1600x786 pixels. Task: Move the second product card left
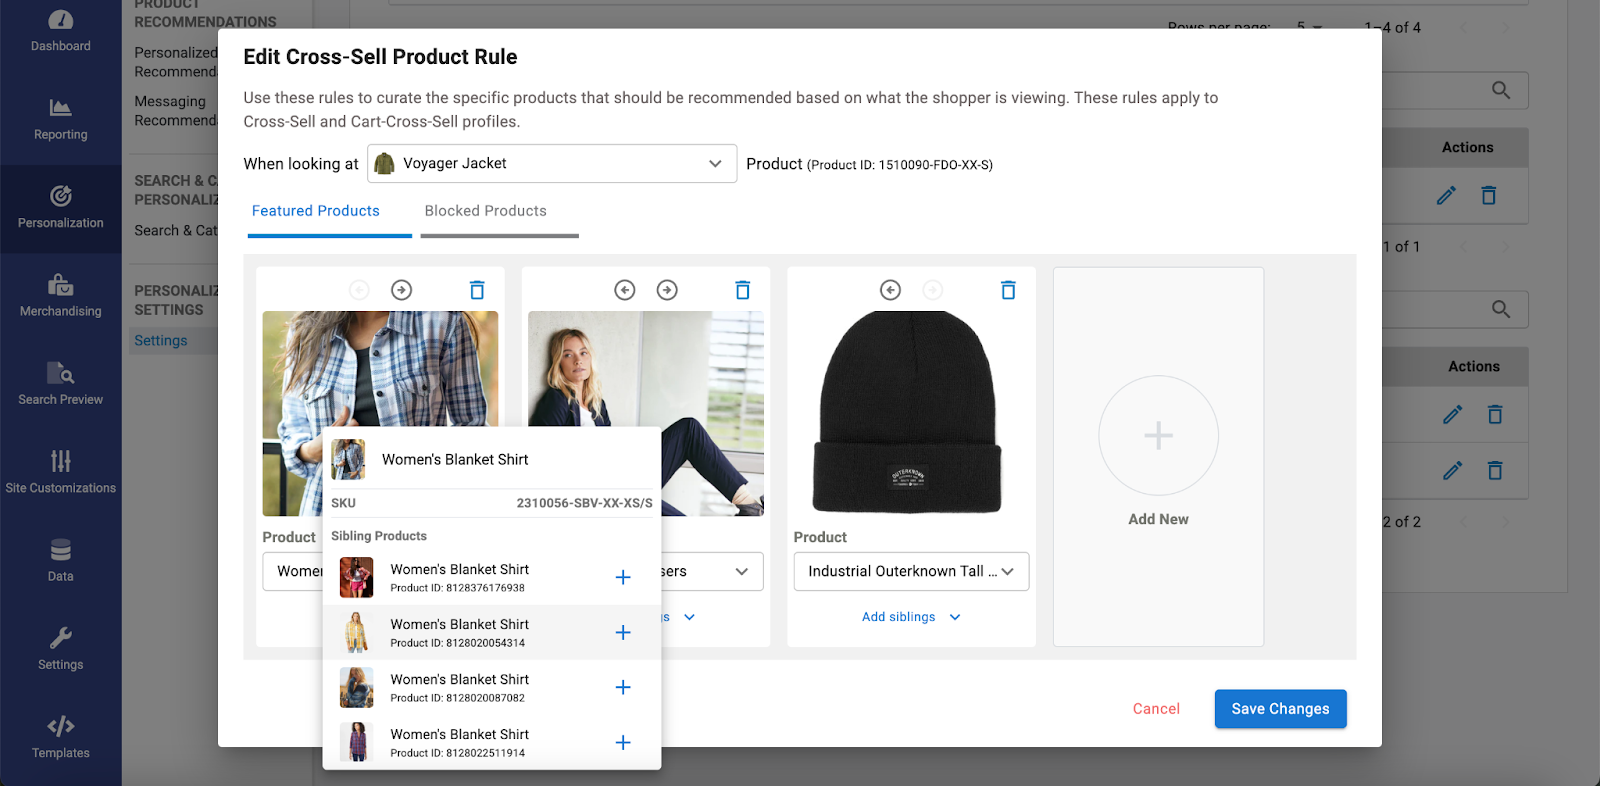coord(625,290)
